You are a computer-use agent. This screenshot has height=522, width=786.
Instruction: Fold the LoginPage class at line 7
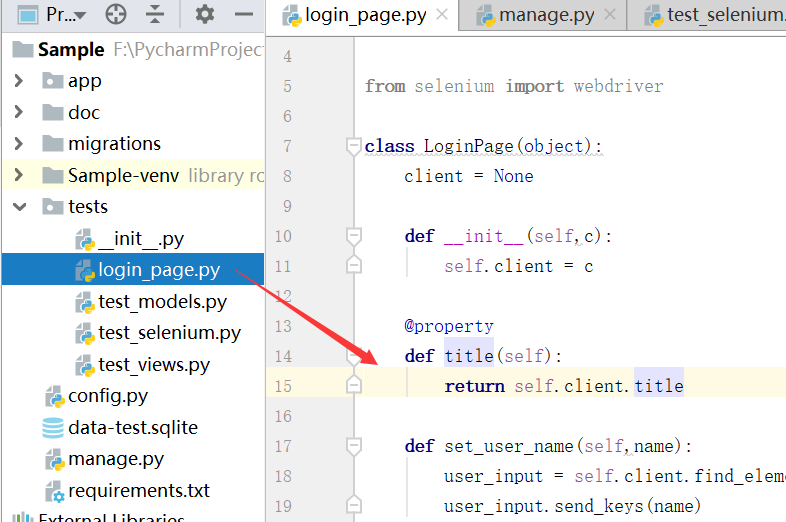[353, 146]
